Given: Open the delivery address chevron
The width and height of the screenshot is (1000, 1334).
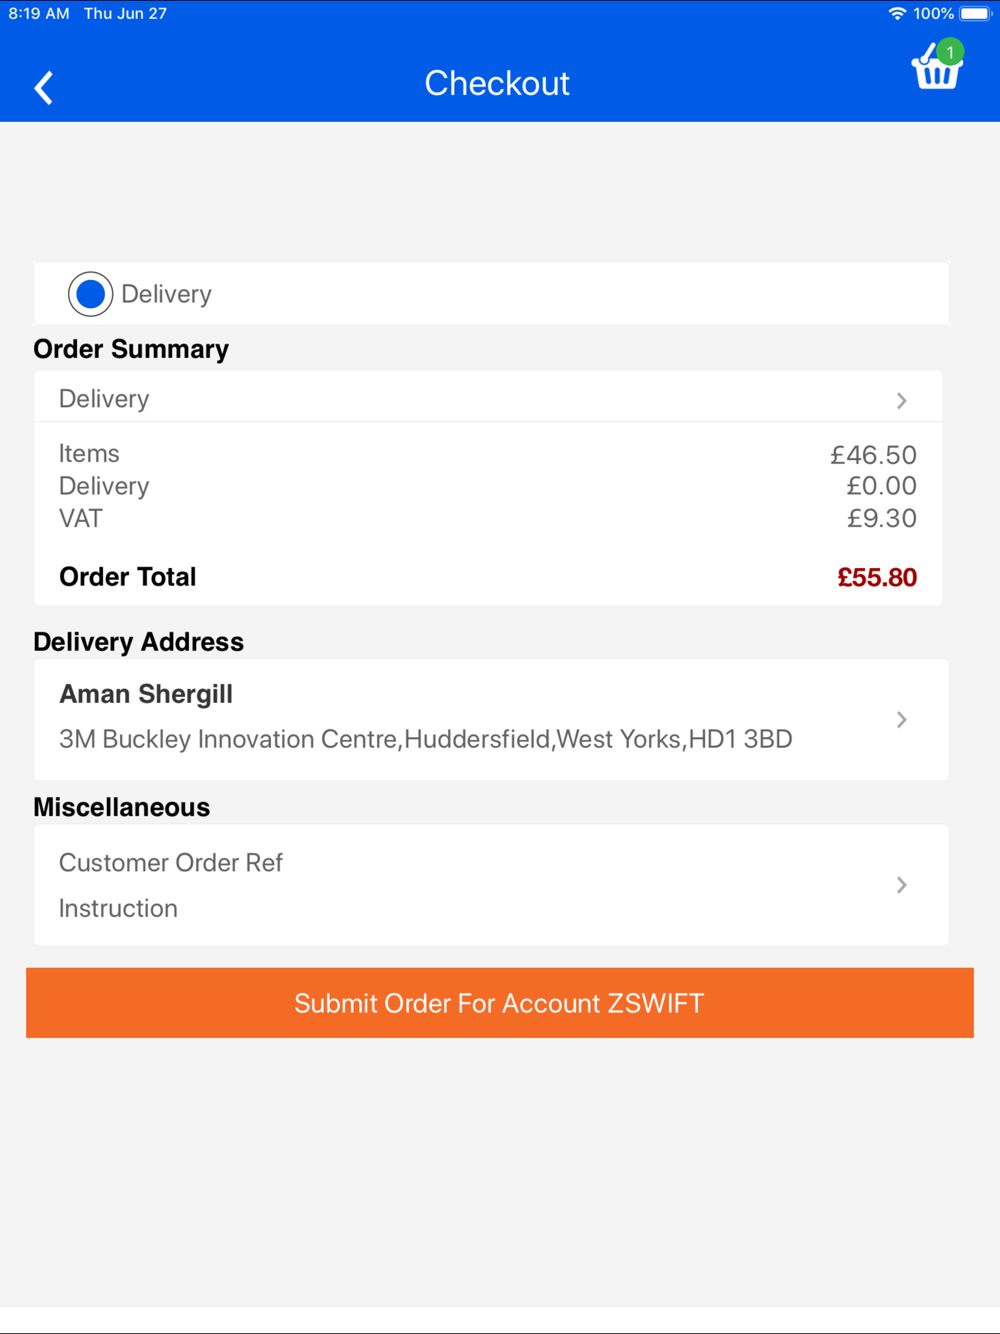Looking at the screenshot, I should click(902, 720).
